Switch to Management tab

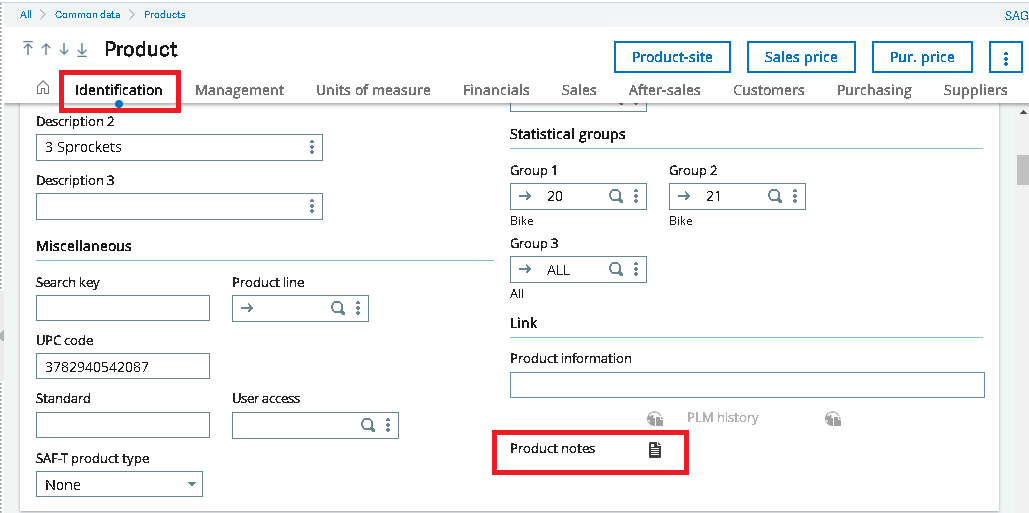[240, 90]
